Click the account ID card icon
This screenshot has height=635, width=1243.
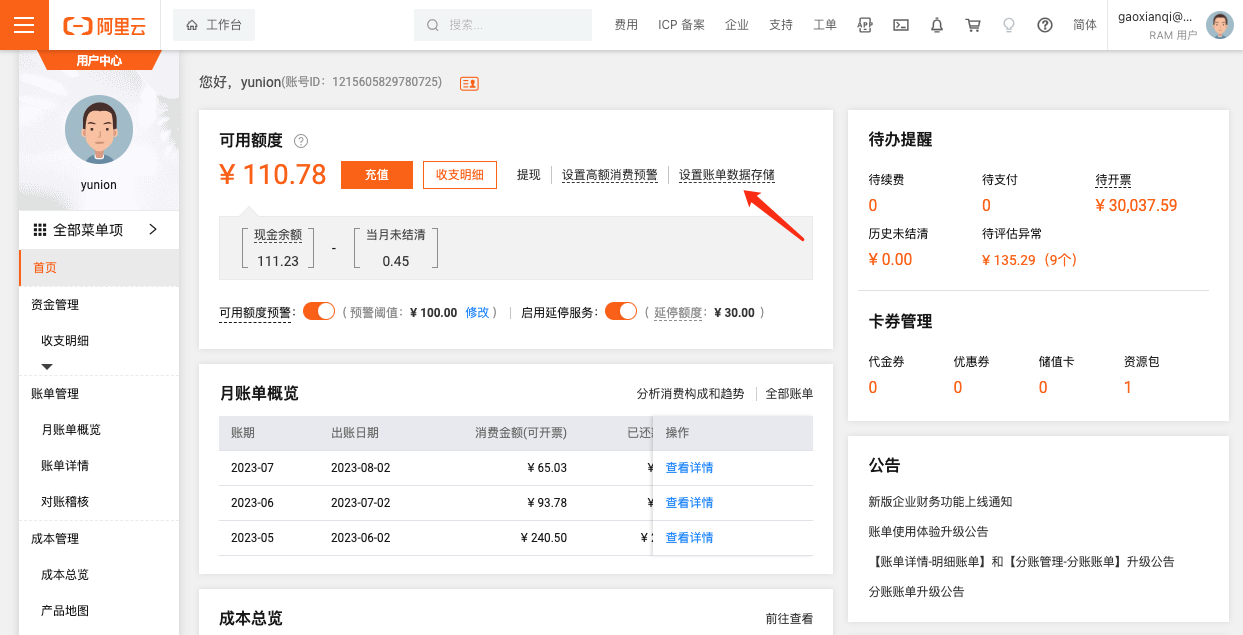tap(469, 83)
